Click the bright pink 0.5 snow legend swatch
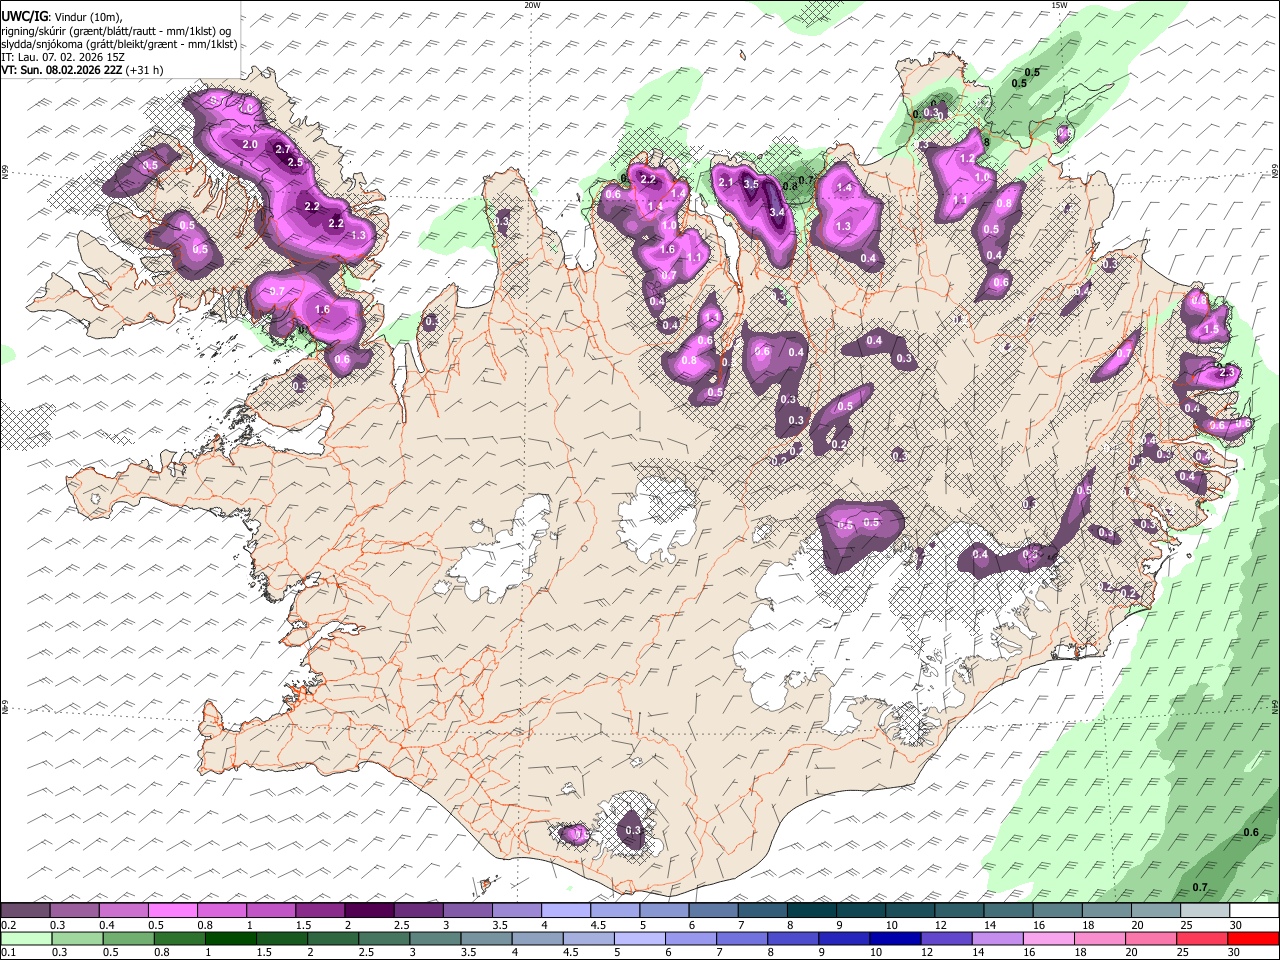Viewport: 1280px width, 960px height. point(173,910)
